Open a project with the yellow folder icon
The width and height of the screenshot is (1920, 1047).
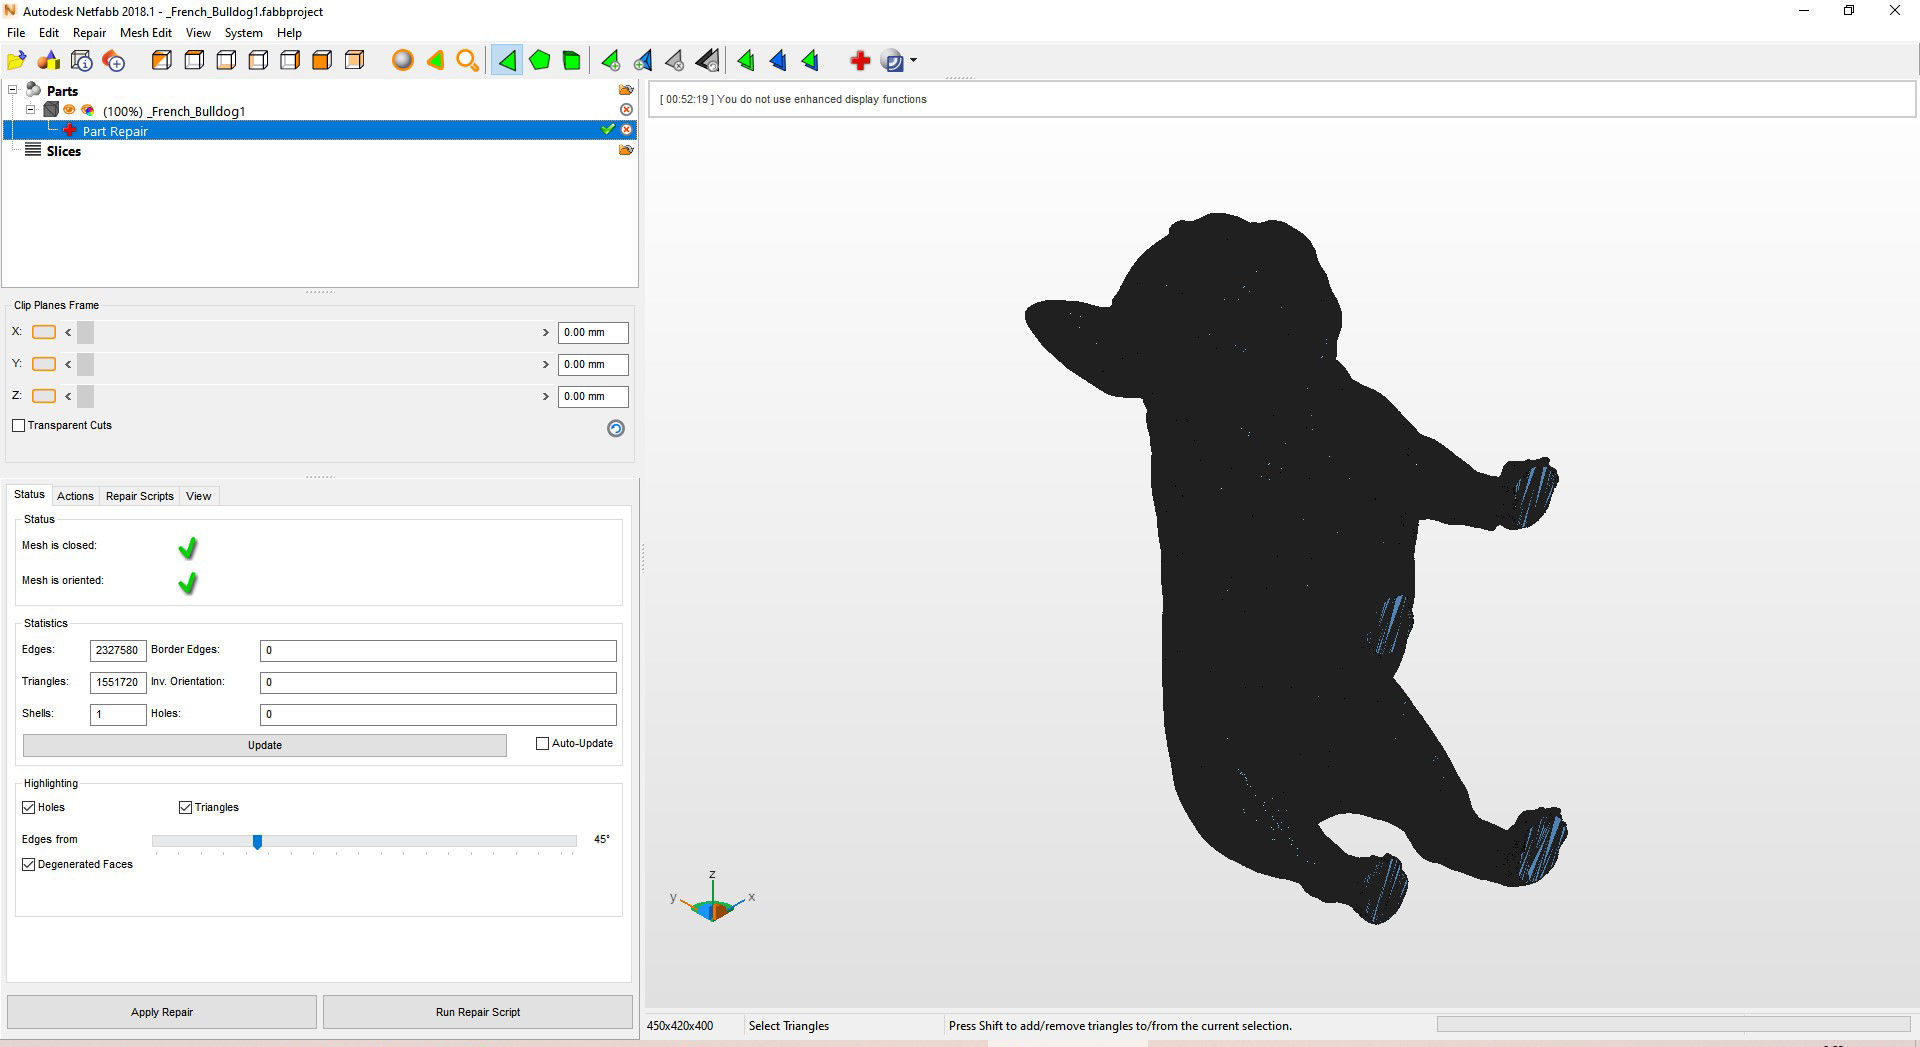click(x=17, y=61)
